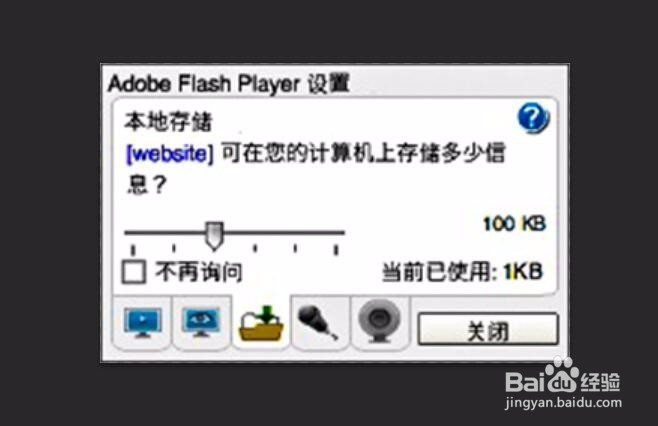Click the 100 KB storage value label
This screenshot has height=426, width=658.
tap(514, 224)
